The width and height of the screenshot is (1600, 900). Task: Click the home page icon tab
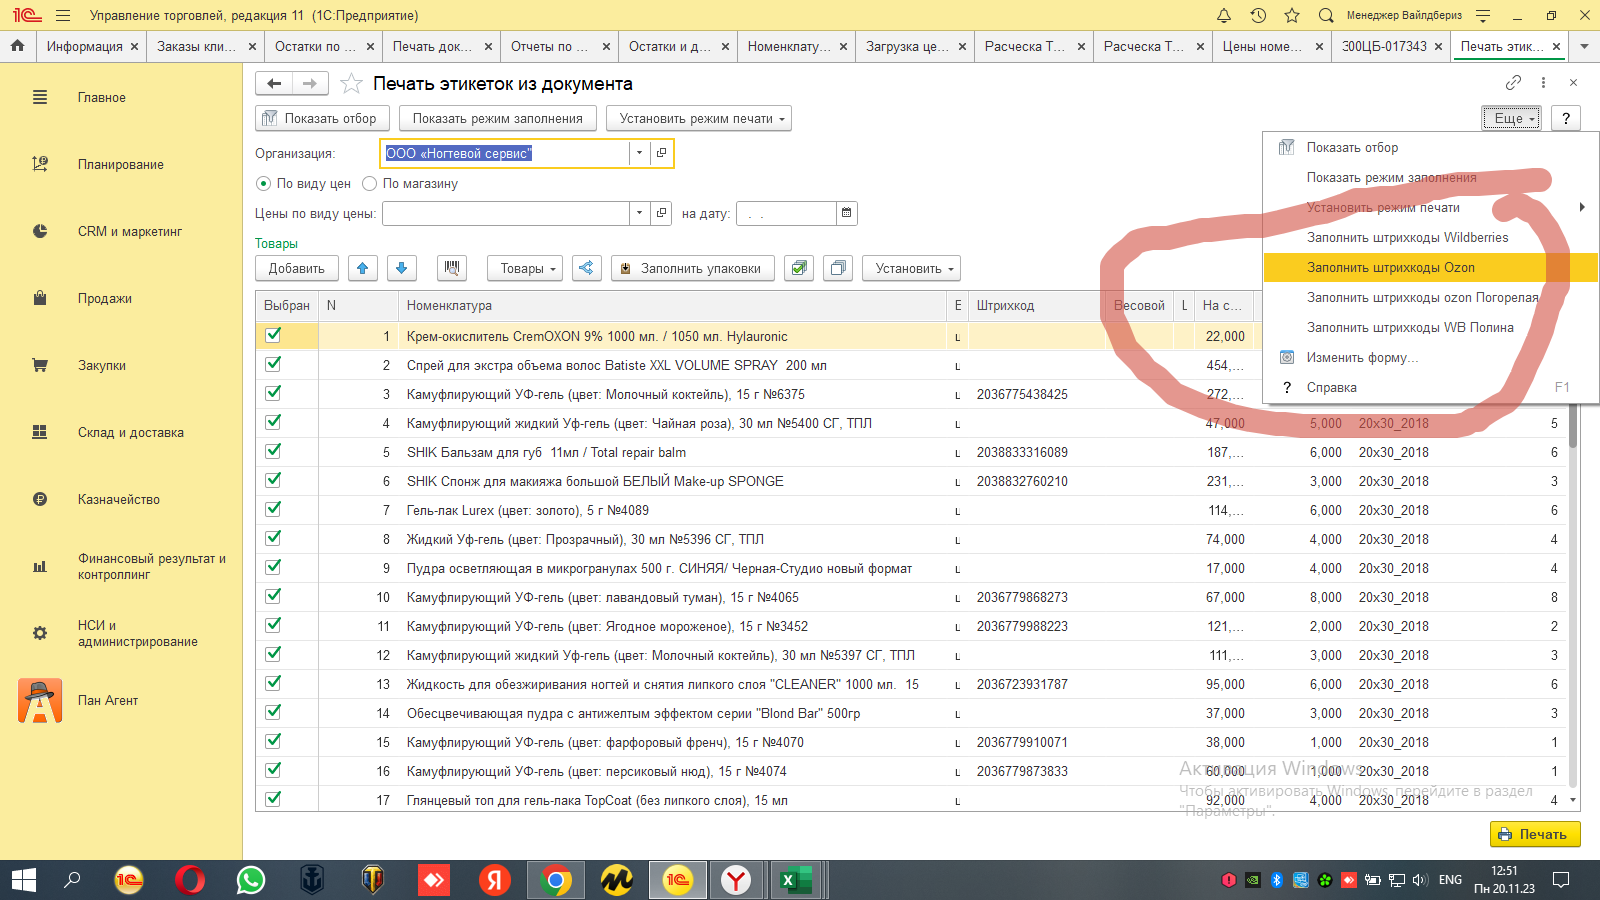pos(17,46)
